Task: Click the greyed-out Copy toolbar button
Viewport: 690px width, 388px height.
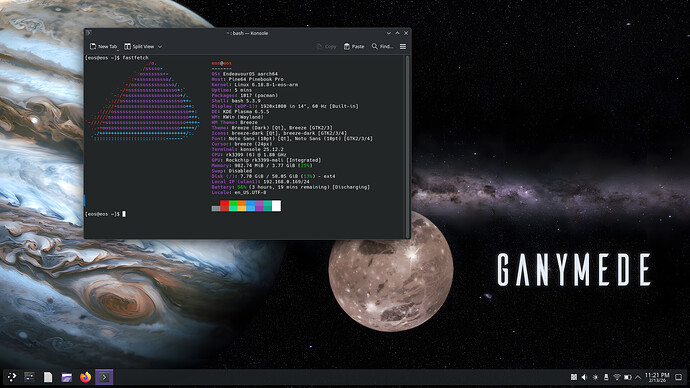Action: pyautogui.click(x=326, y=46)
